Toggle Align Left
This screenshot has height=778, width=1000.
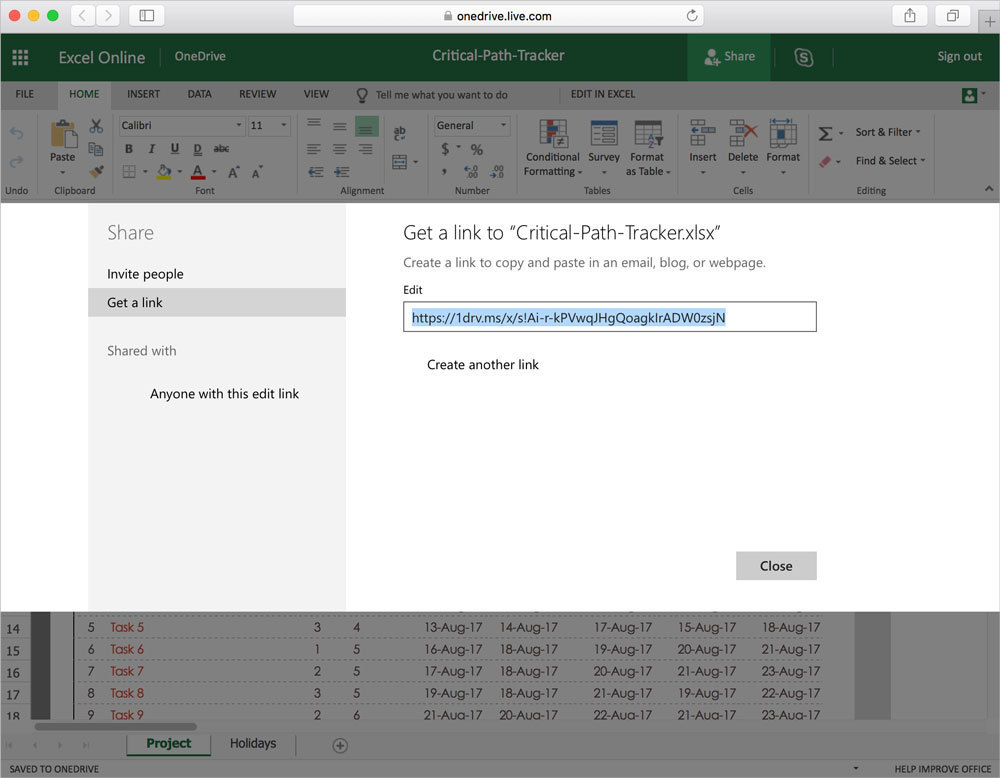314,149
